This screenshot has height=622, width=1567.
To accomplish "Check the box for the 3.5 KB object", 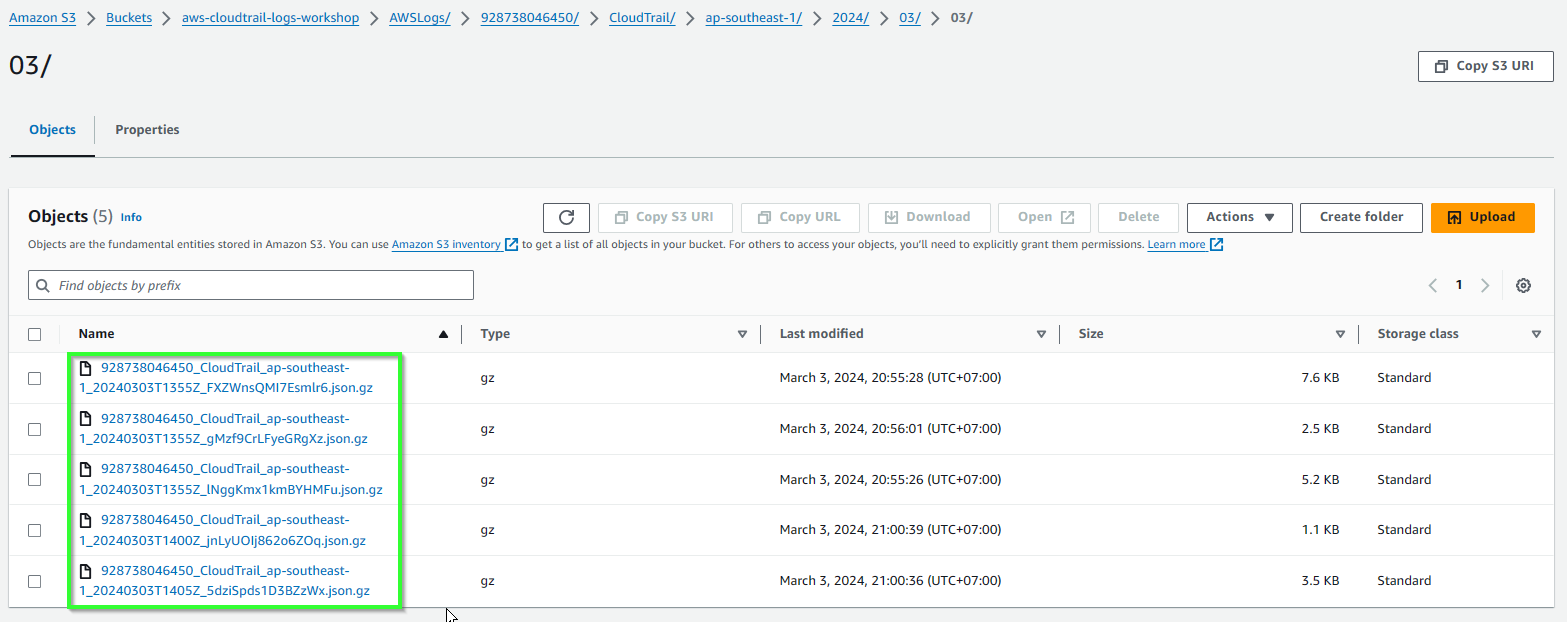I will [x=35, y=581].
